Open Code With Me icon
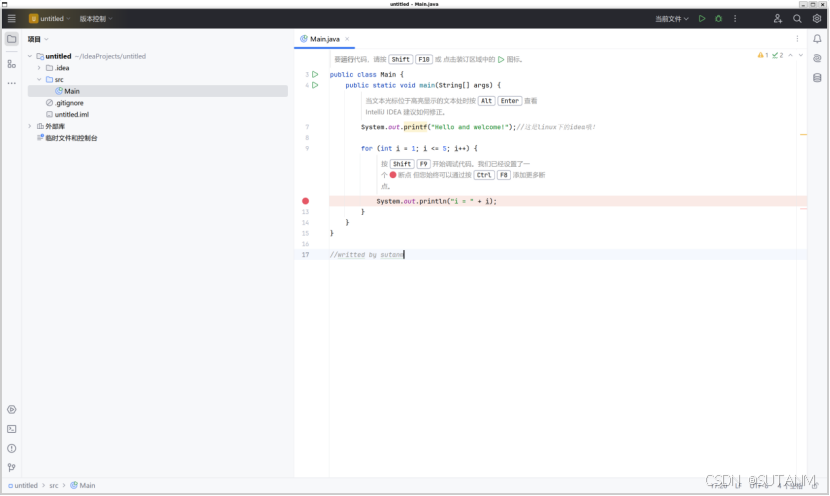 [778, 19]
